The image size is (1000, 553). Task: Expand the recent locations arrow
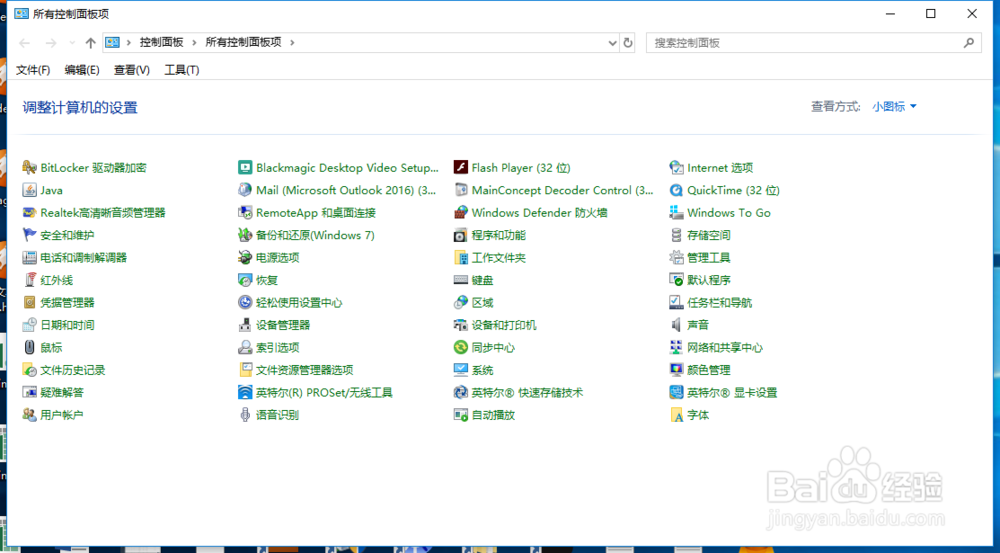pyautogui.click(x=72, y=43)
